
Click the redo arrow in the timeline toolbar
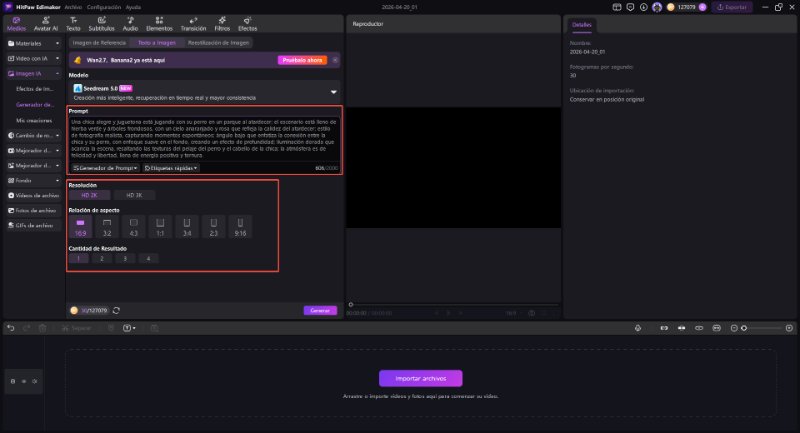point(27,328)
